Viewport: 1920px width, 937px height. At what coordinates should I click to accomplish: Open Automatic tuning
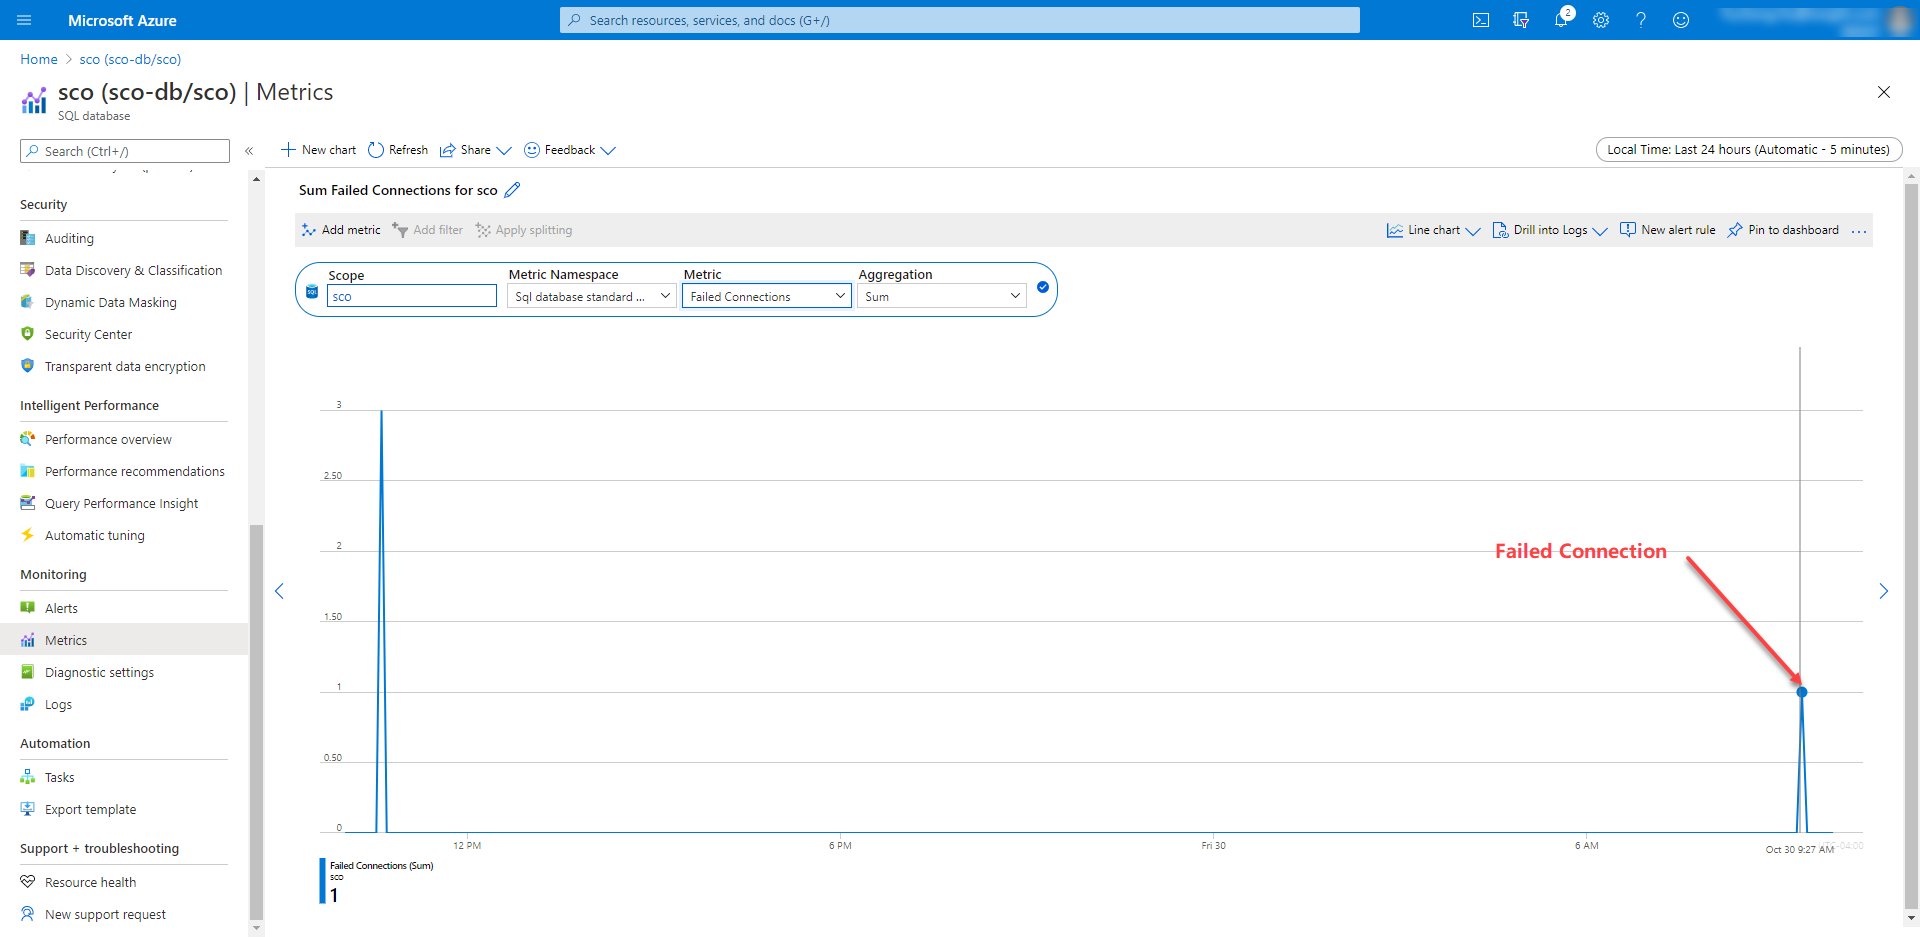click(x=94, y=535)
